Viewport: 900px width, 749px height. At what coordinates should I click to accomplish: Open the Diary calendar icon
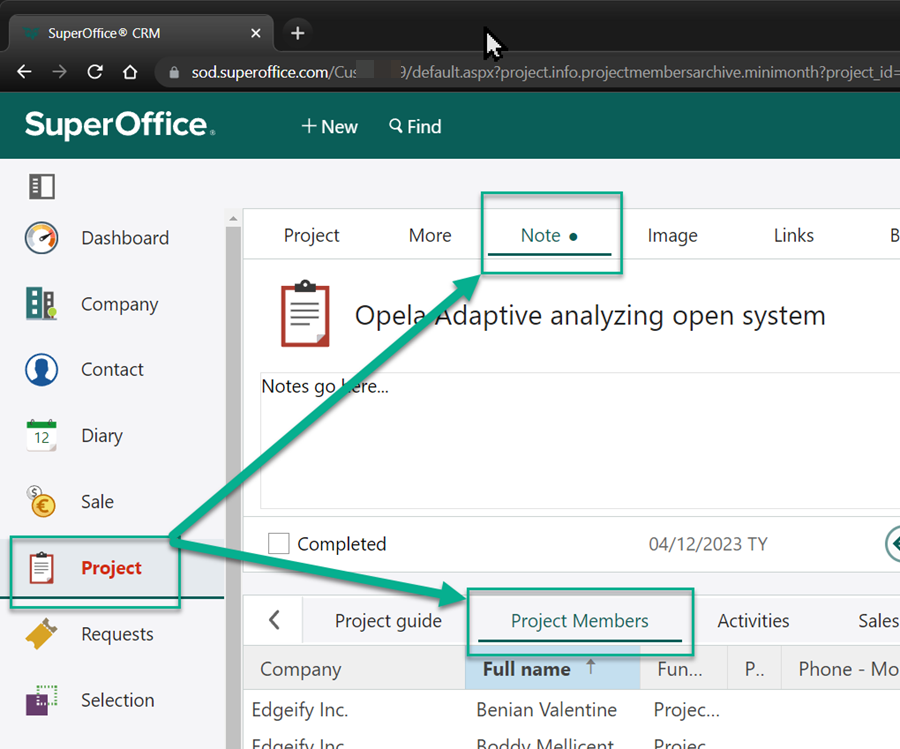point(42,436)
